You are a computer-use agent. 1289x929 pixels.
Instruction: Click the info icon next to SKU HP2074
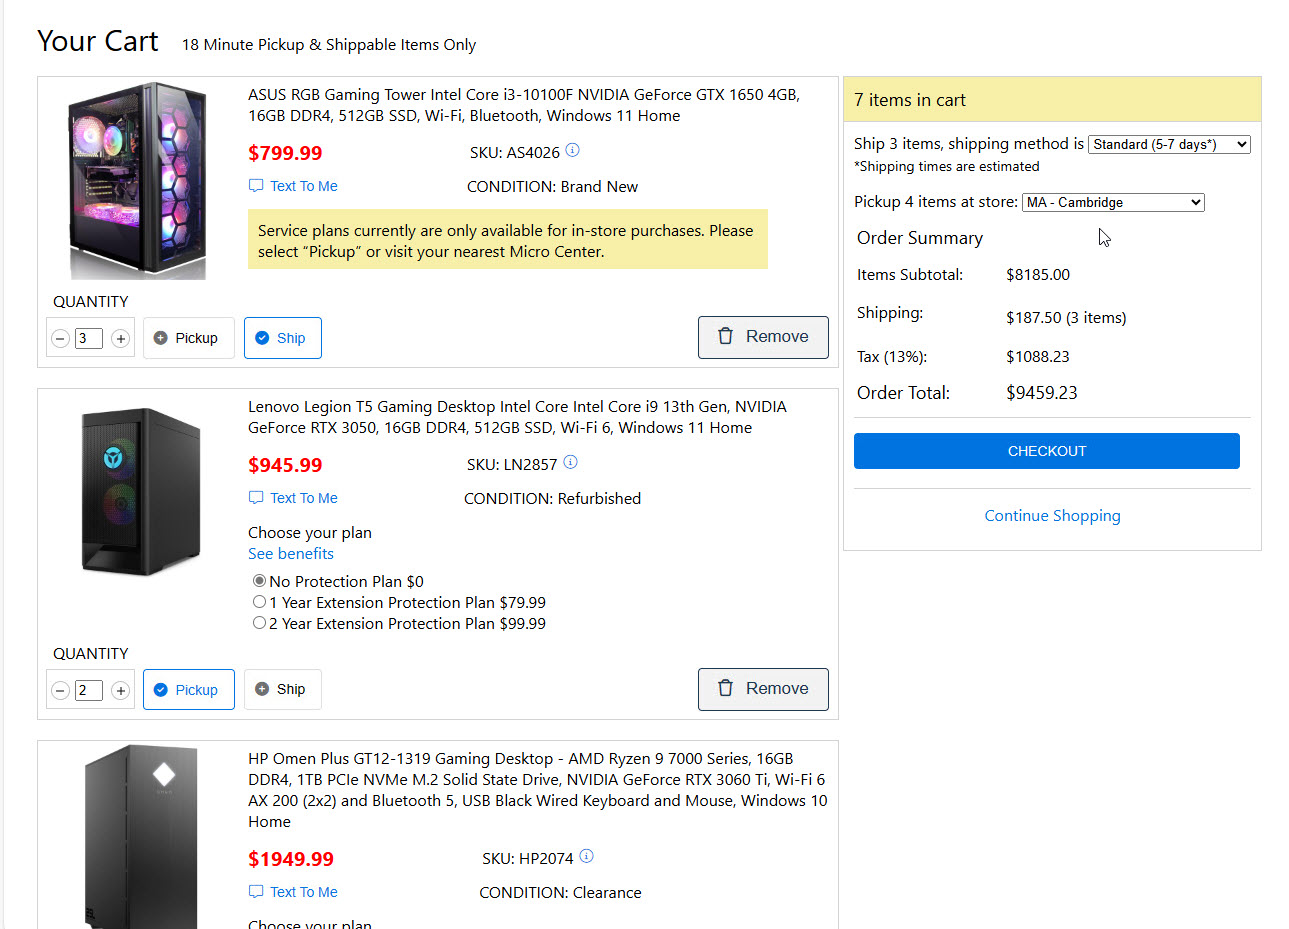click(586, 857)
